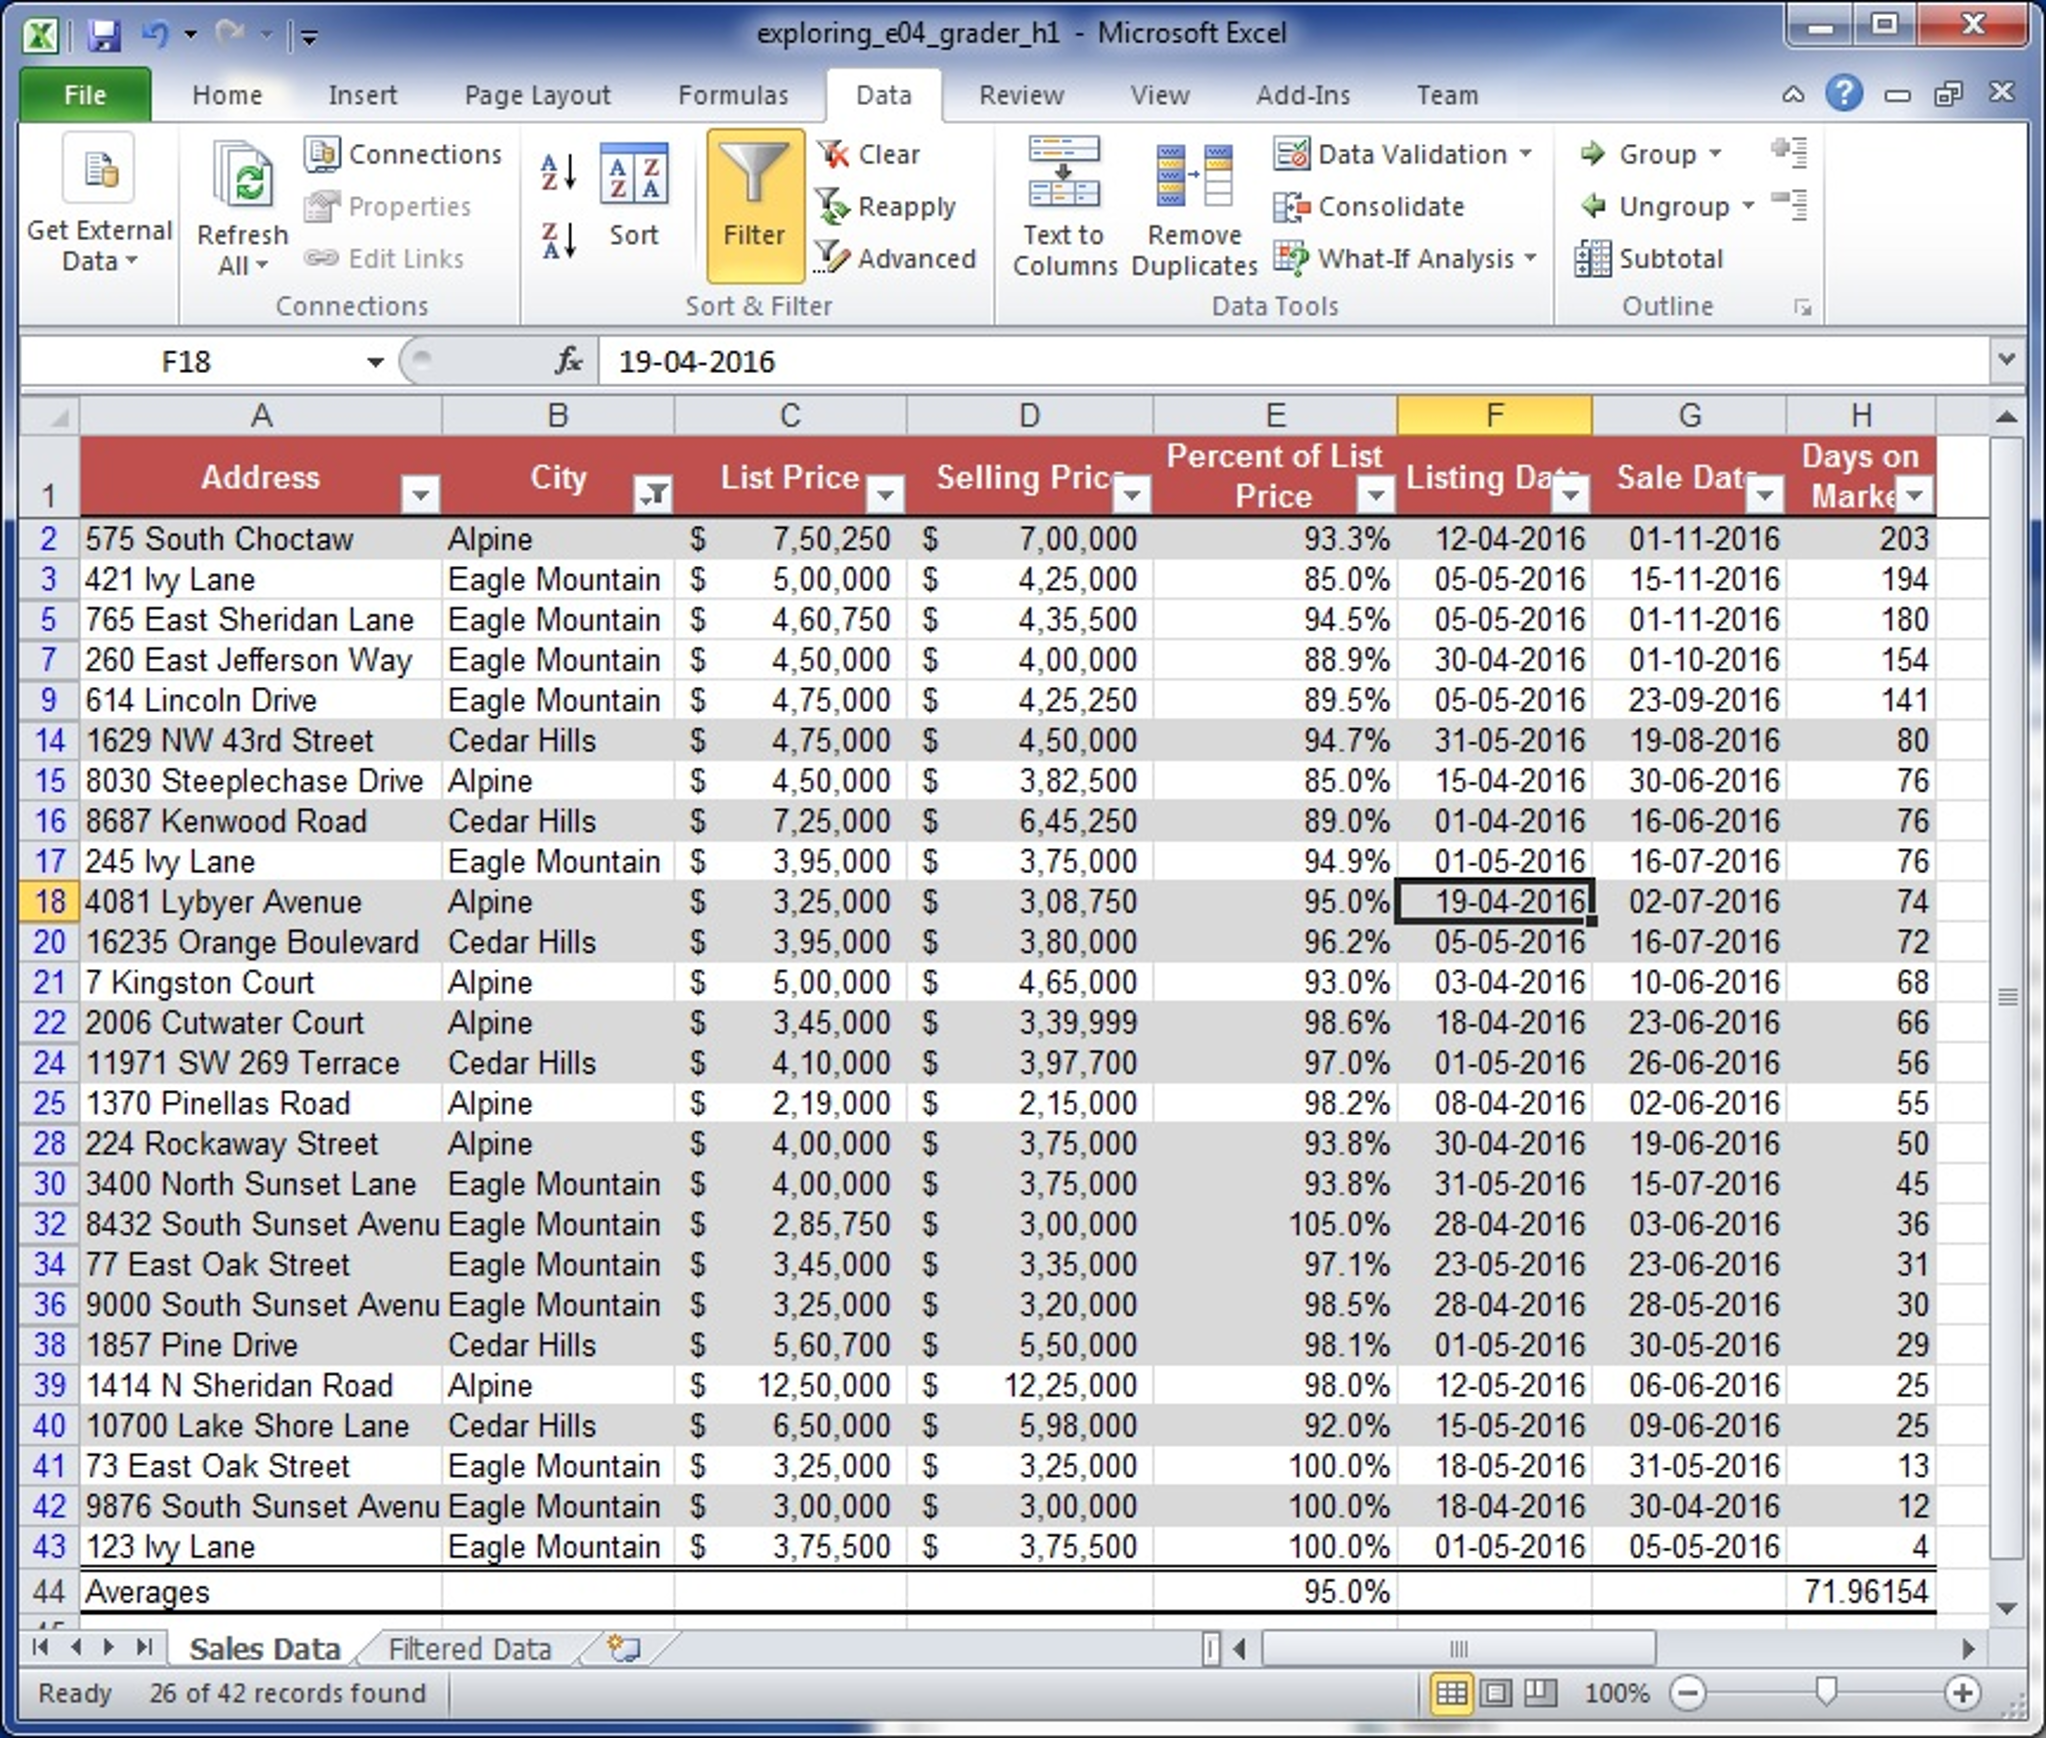Open Connections in Data ribbon

pyautogui.click(x=404, y=154)
